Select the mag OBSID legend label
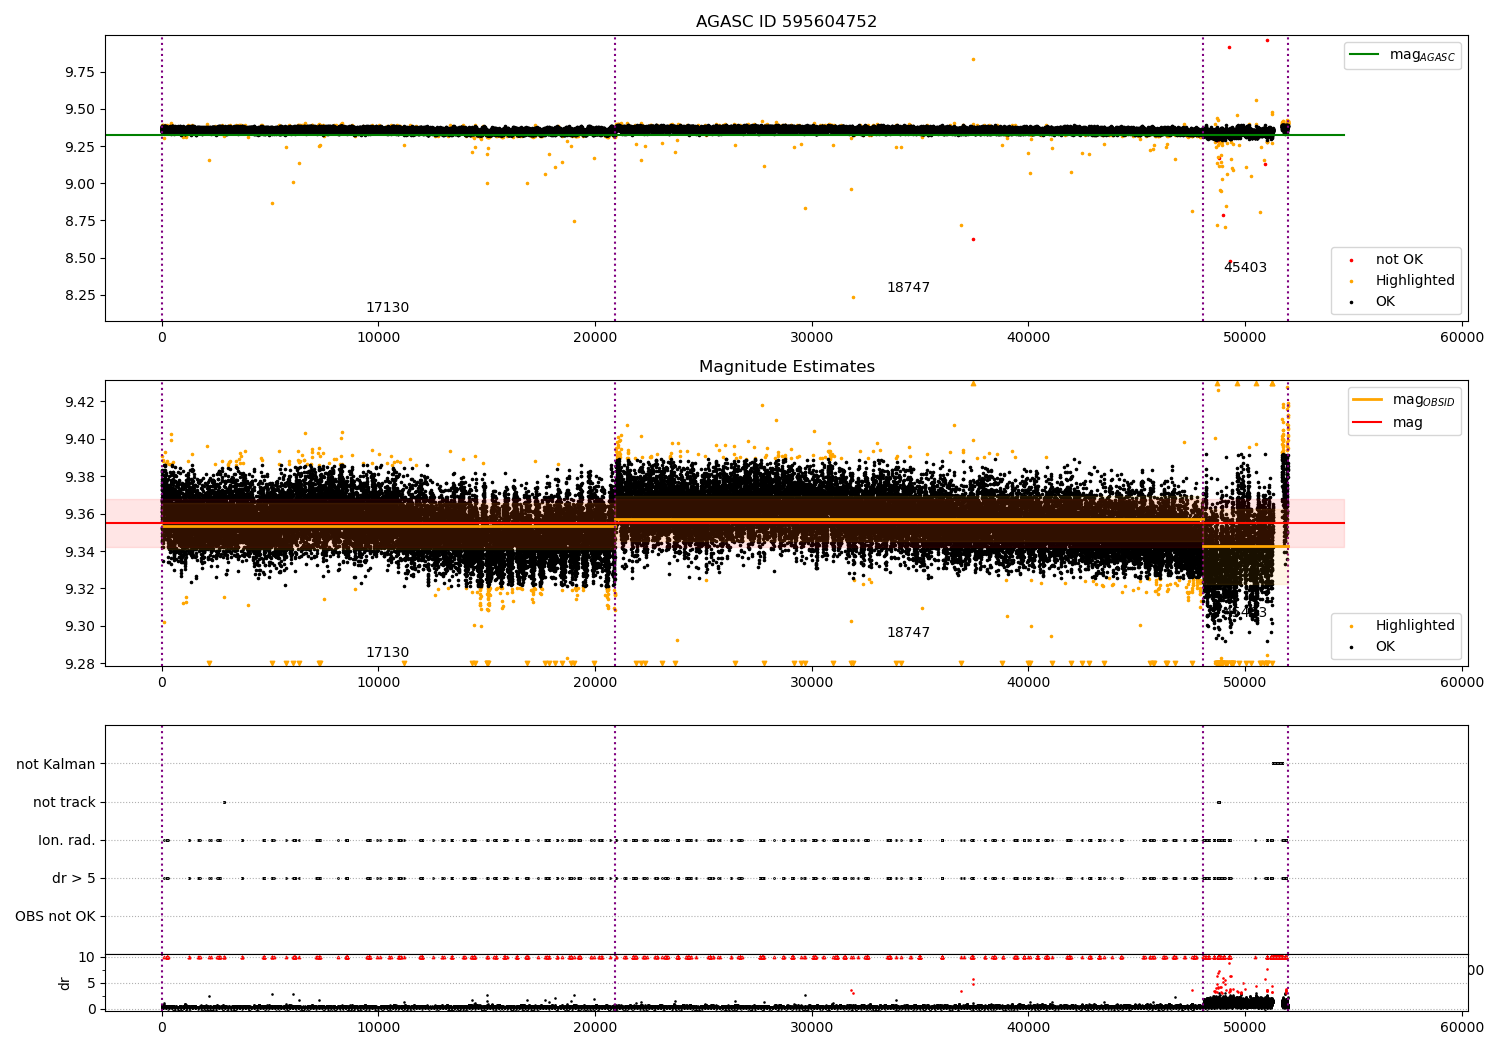1500x1050 pixels. coord(1423,400)
